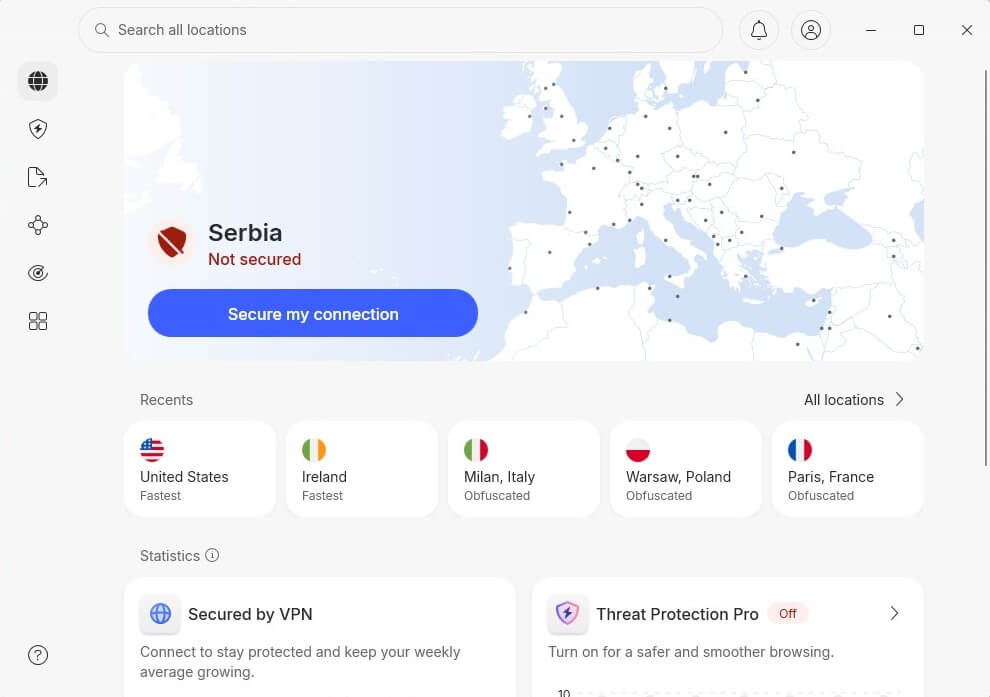Click the red not-secured shield icon
Viewport: 990px width, 697px height.
click(x=172, y=241)
